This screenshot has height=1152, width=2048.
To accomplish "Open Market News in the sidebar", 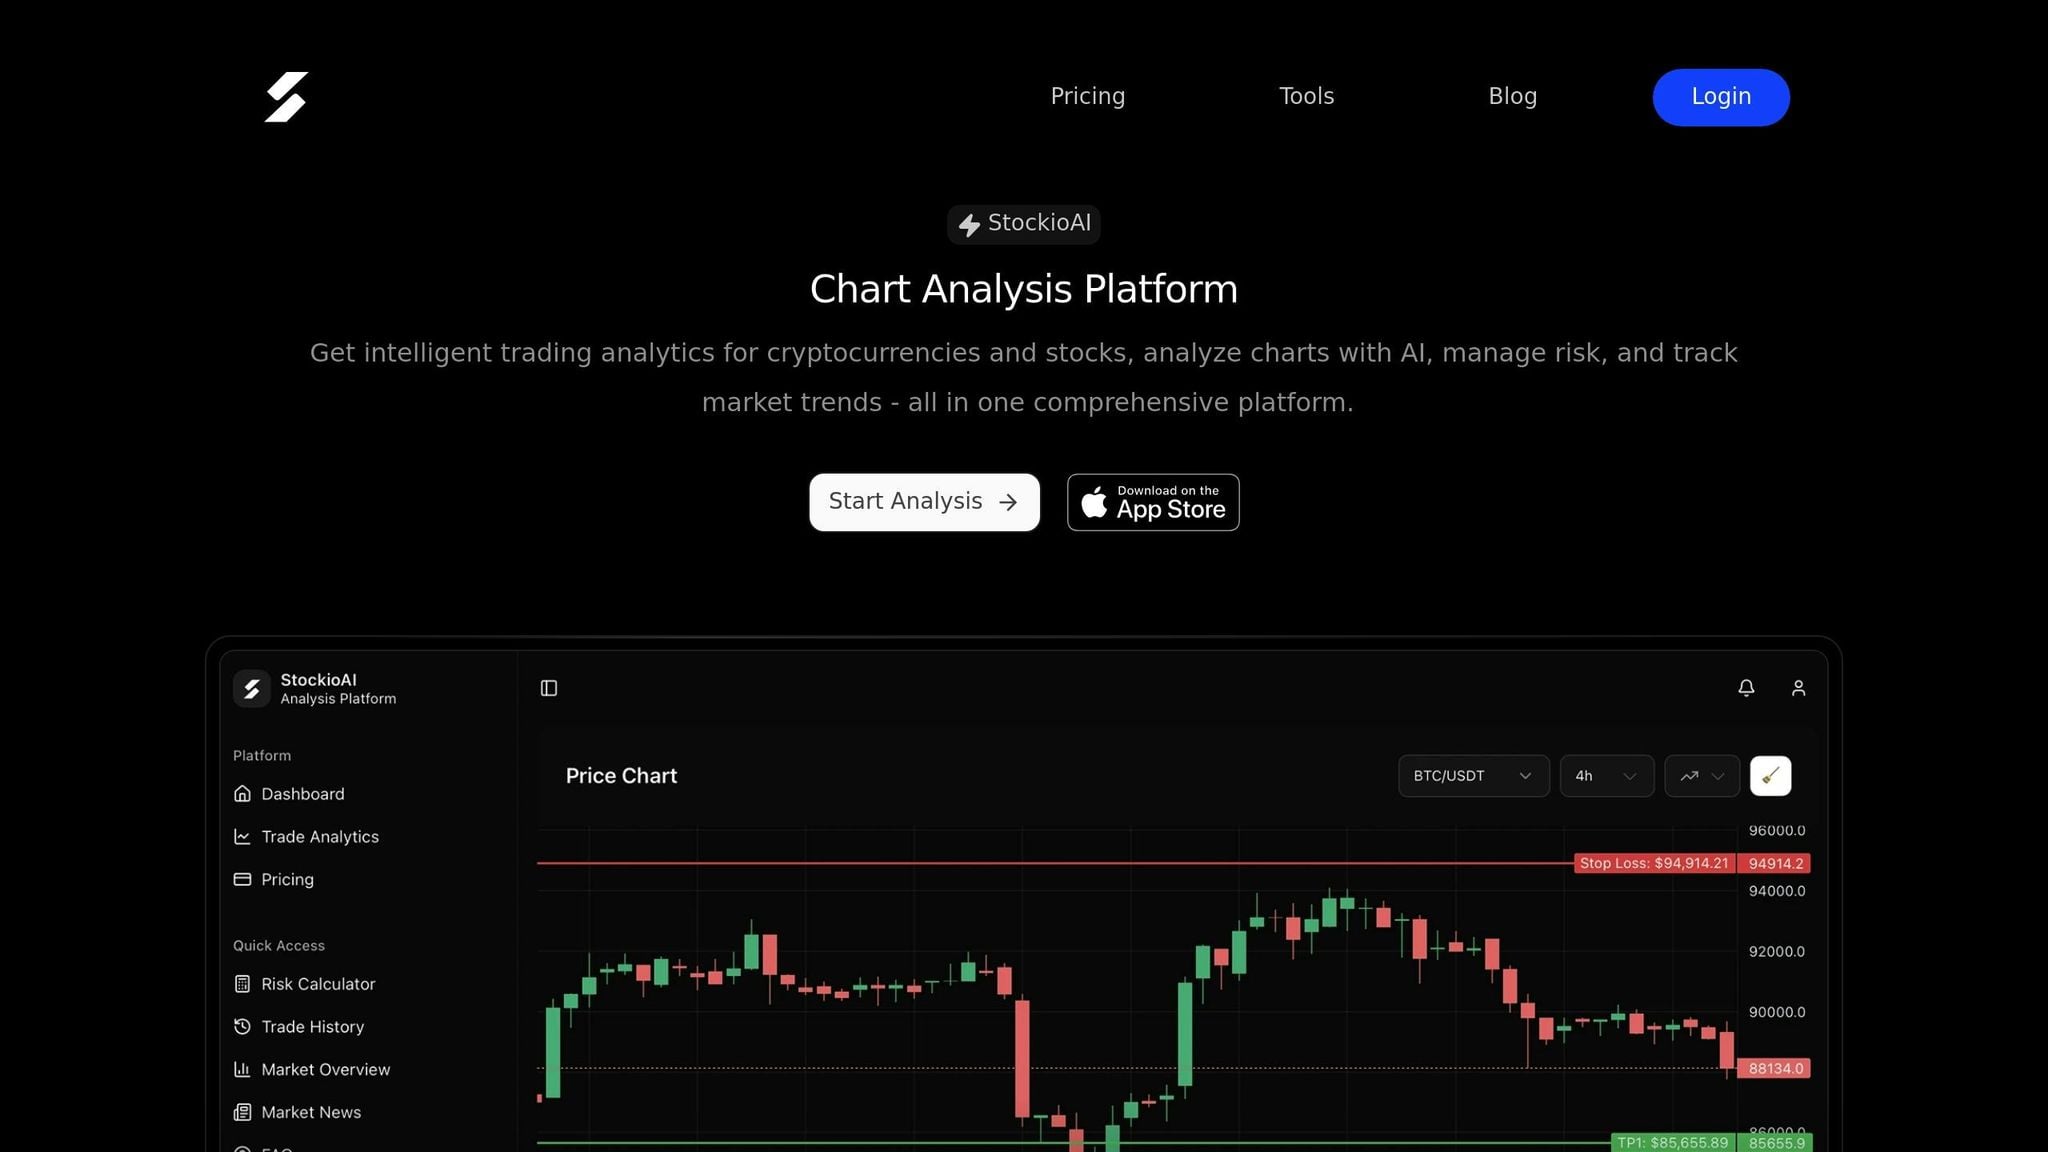I will tap(310, 1113).
